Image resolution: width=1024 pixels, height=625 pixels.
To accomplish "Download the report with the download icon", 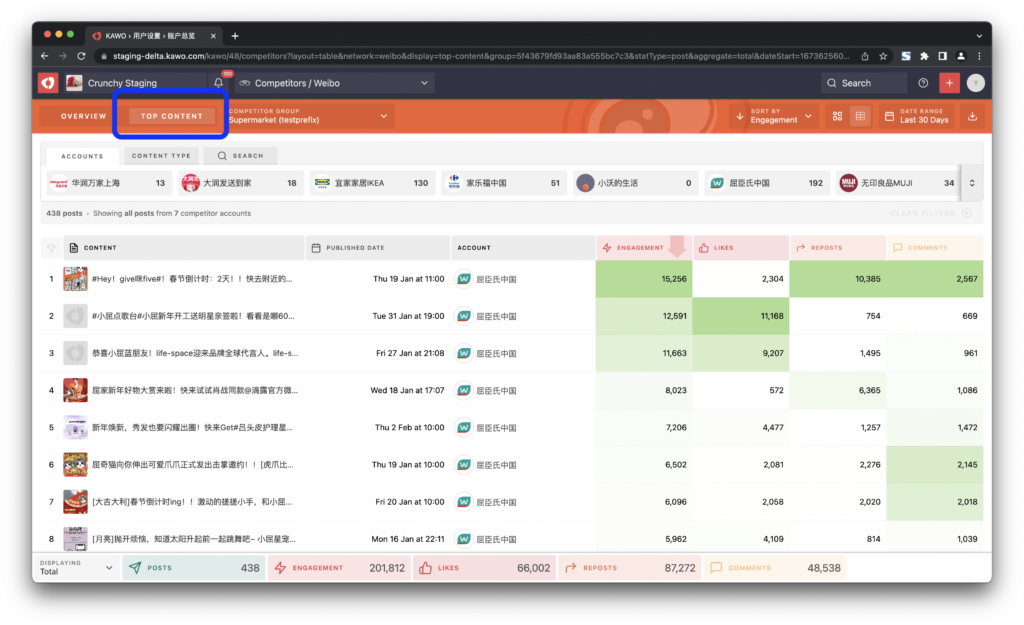I will coord(972,116).
